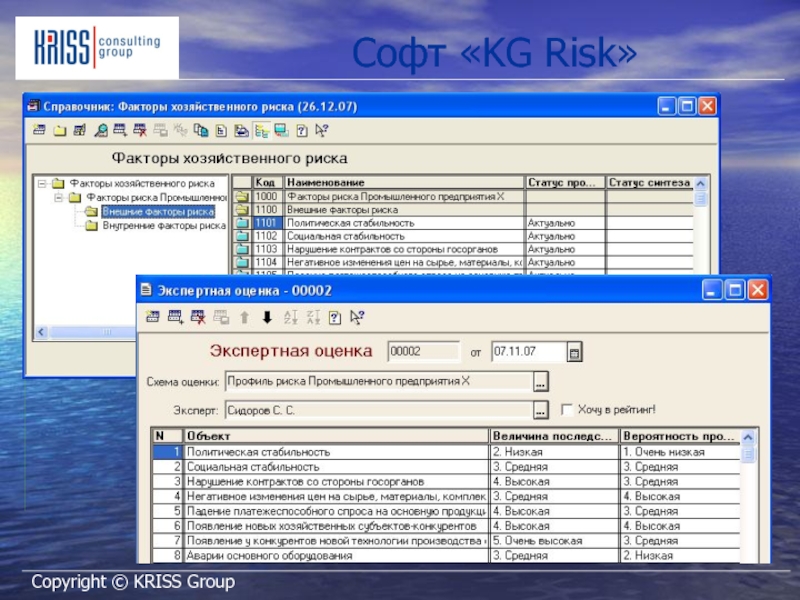
Task: Click the 'Код' column header
Action: (x=268, y=182)
